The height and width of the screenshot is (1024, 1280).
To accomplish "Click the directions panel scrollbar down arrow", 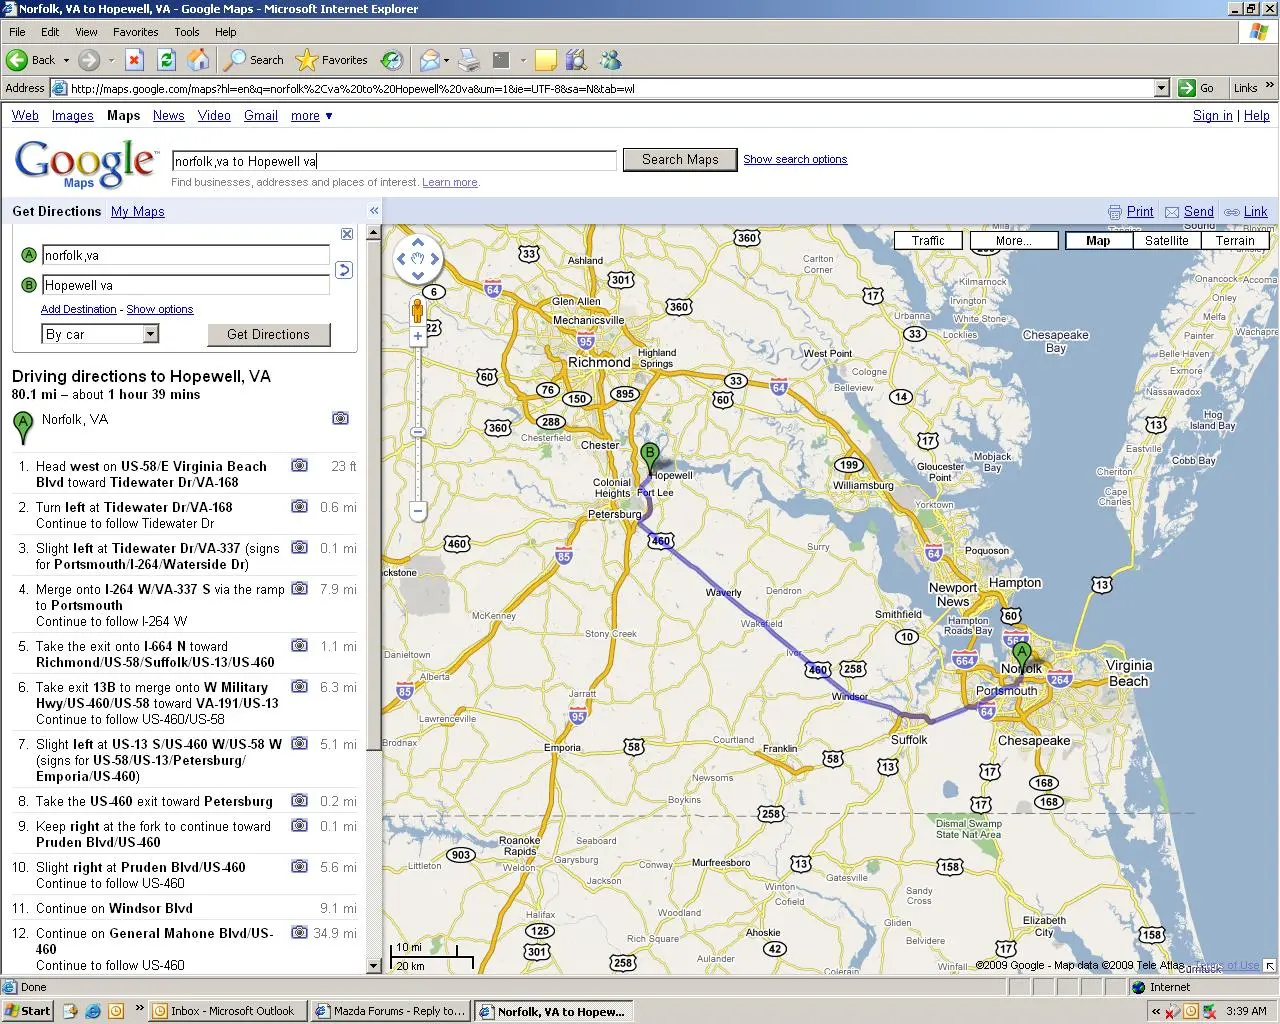I will pyautogui.click(x=374, y=966).
